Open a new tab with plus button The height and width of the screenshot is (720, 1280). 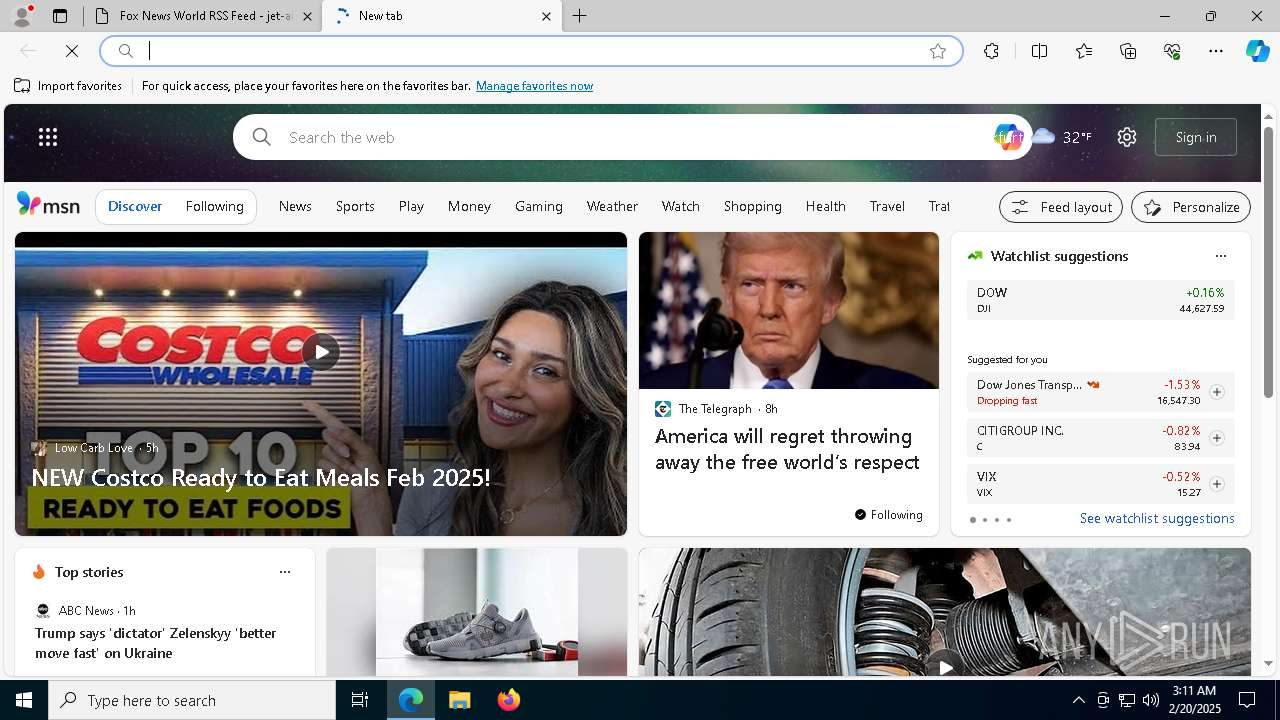[x=580, y=16]
